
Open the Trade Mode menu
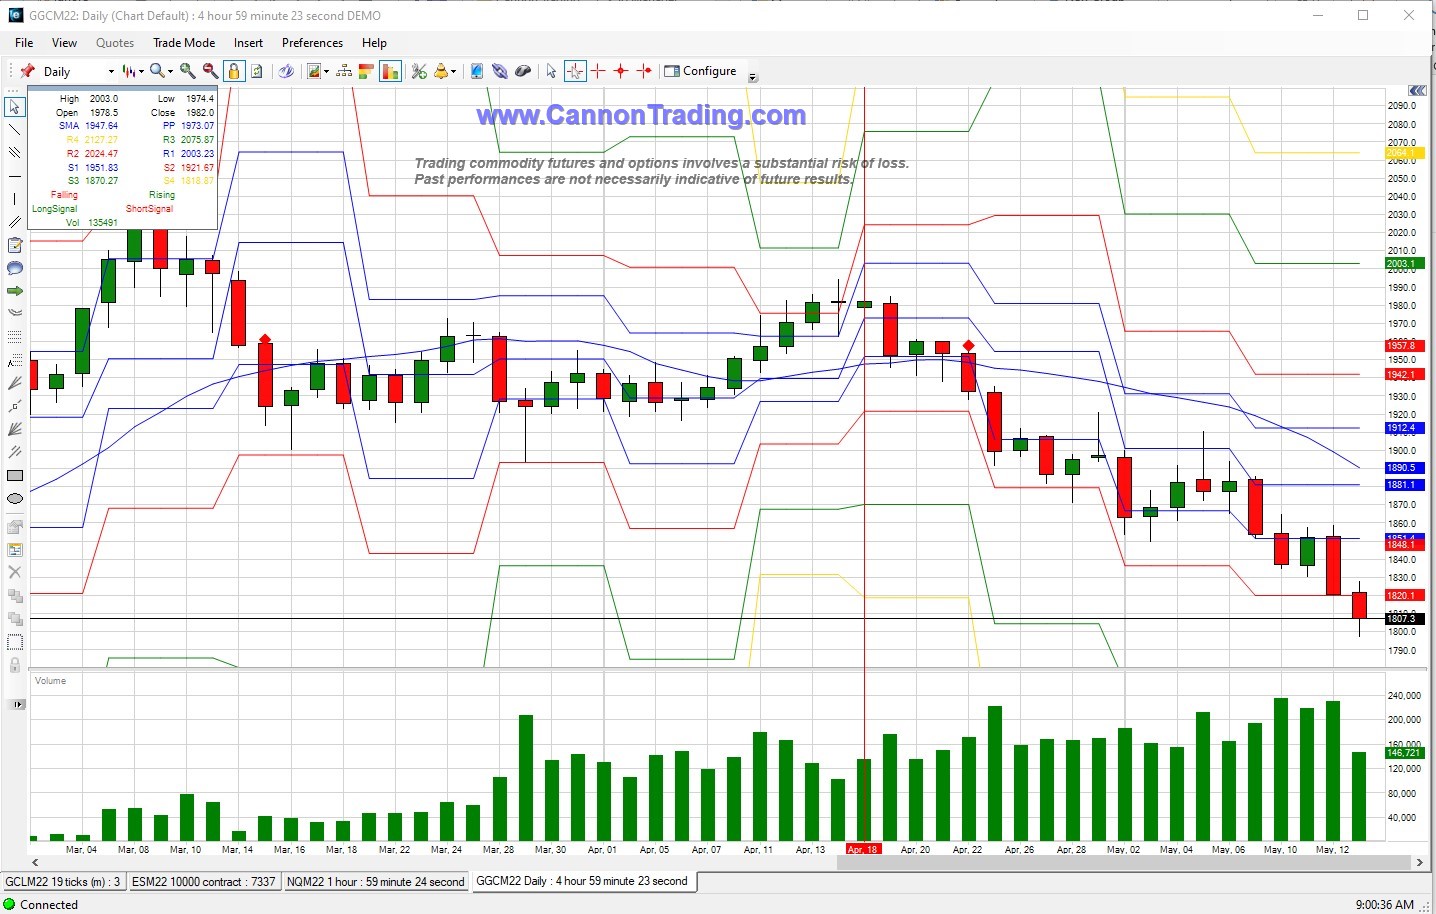tap(183, 43)
